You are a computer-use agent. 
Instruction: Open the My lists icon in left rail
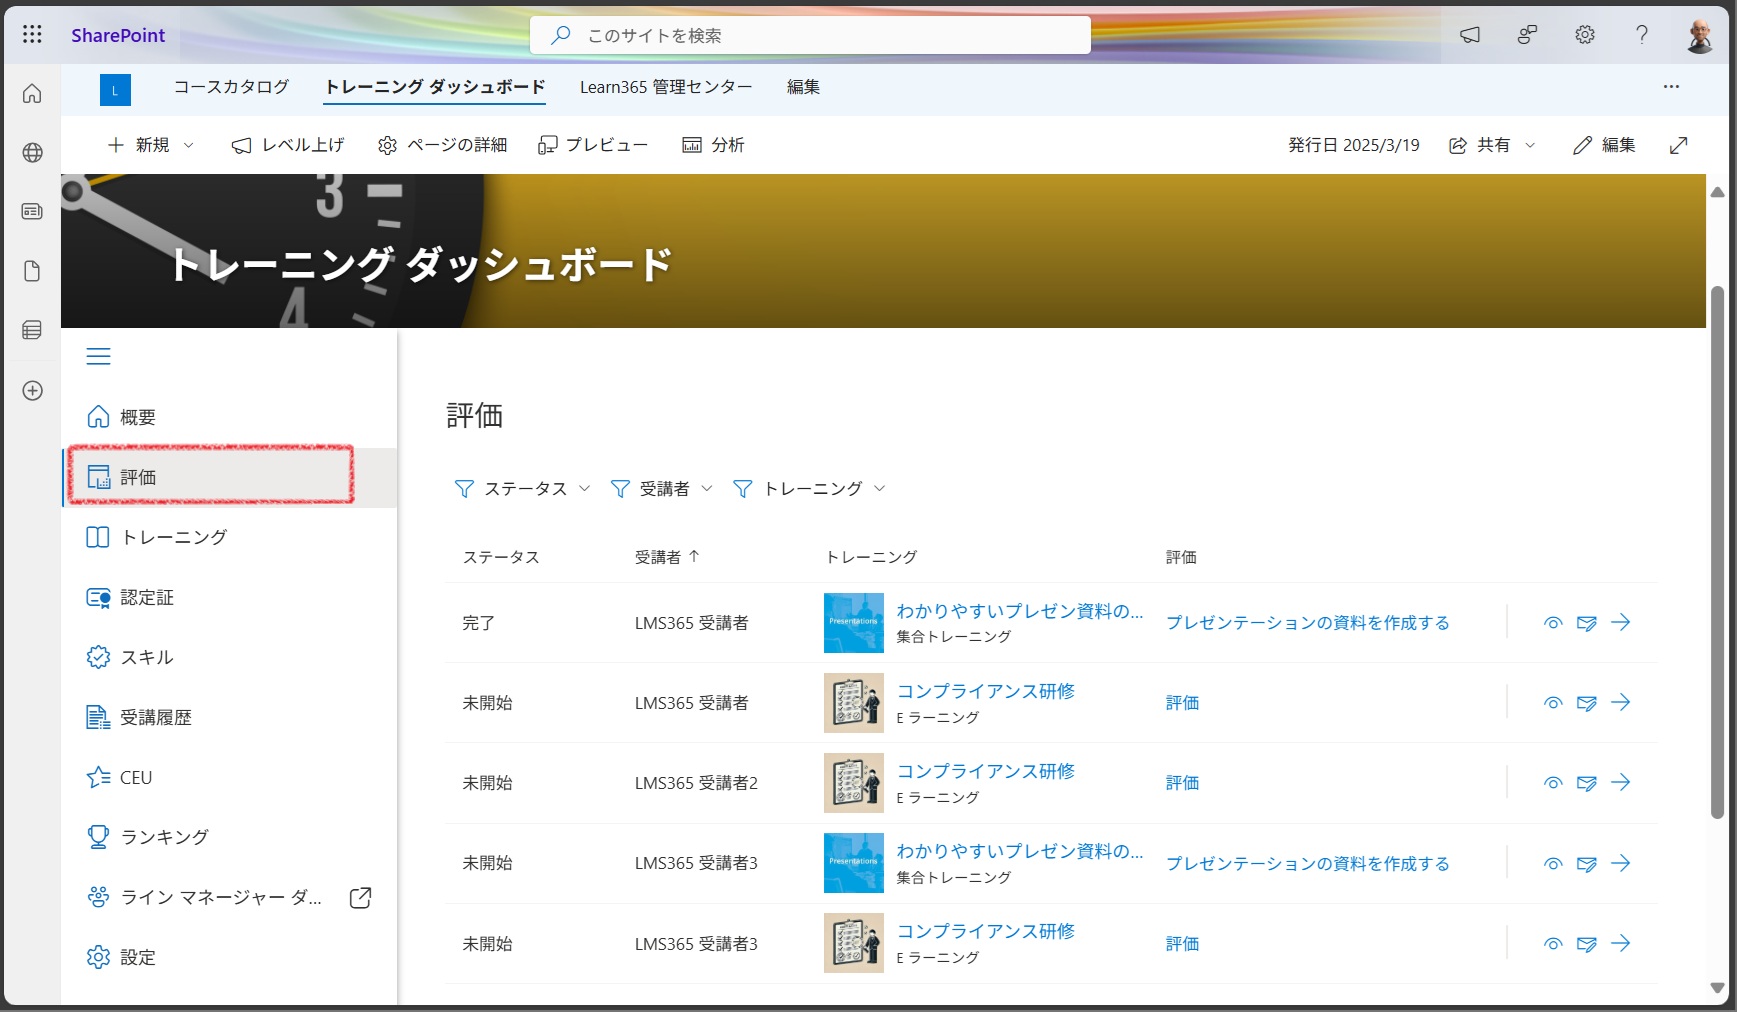[x=32, y=330]
